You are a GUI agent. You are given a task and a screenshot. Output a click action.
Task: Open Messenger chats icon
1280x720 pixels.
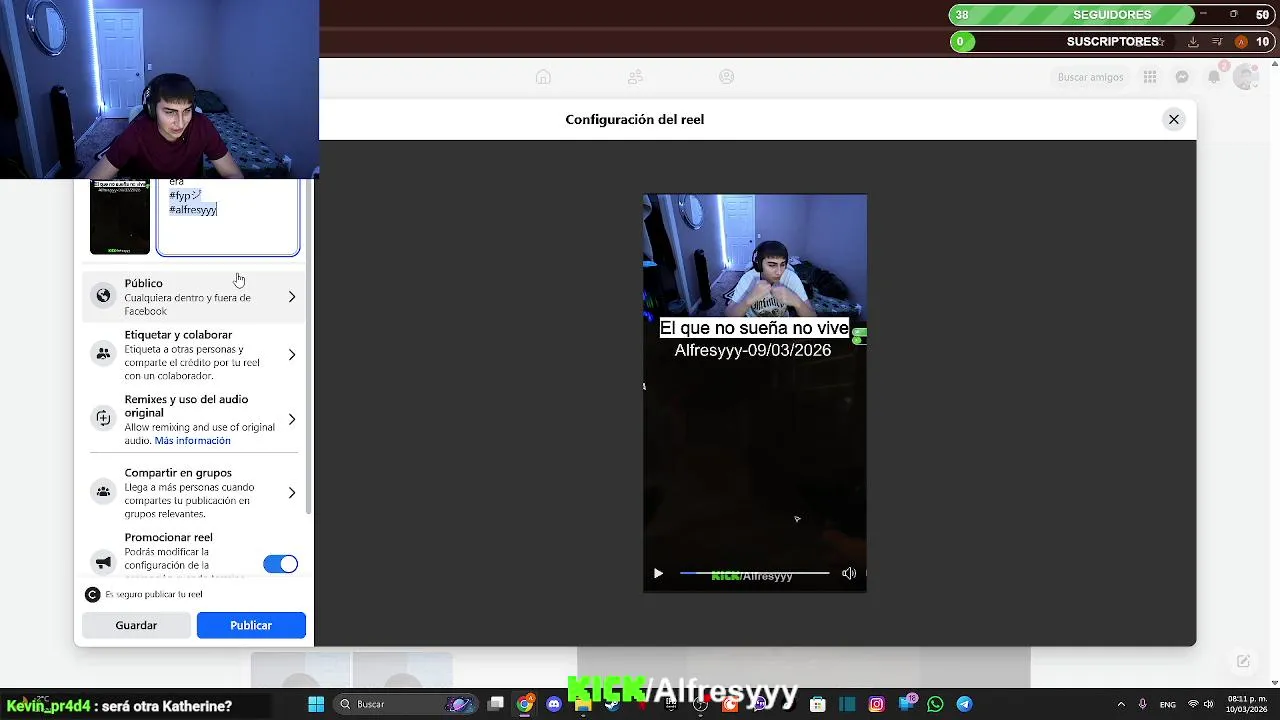1182,77
